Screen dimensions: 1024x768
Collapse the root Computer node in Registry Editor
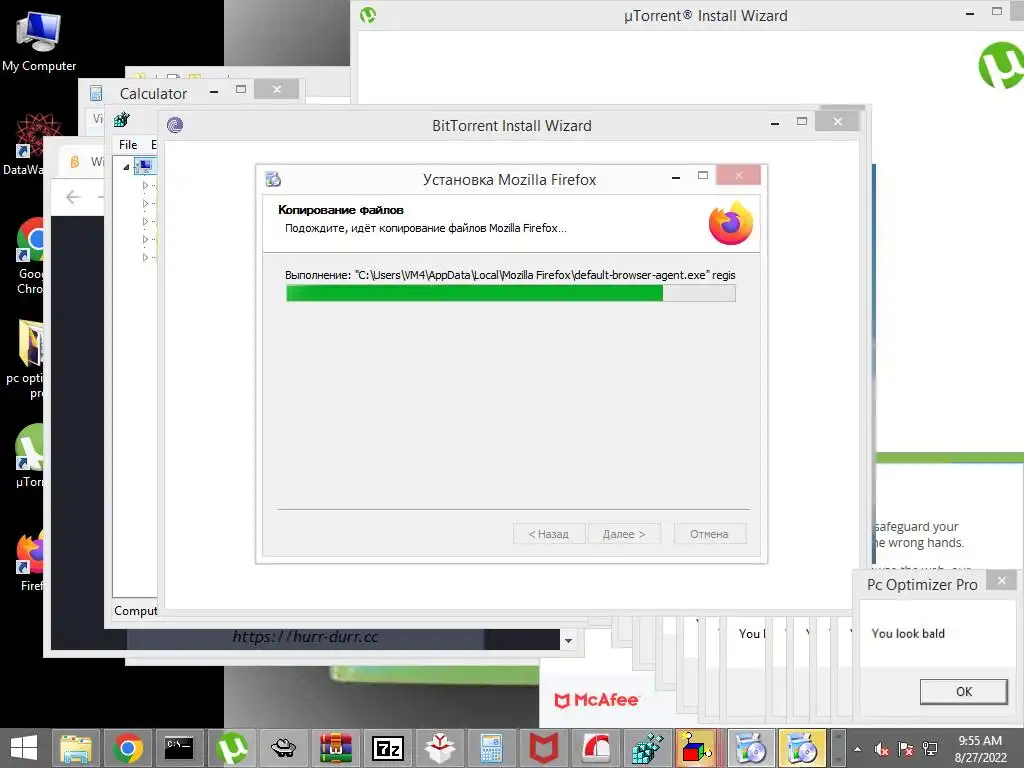[126, 167]
